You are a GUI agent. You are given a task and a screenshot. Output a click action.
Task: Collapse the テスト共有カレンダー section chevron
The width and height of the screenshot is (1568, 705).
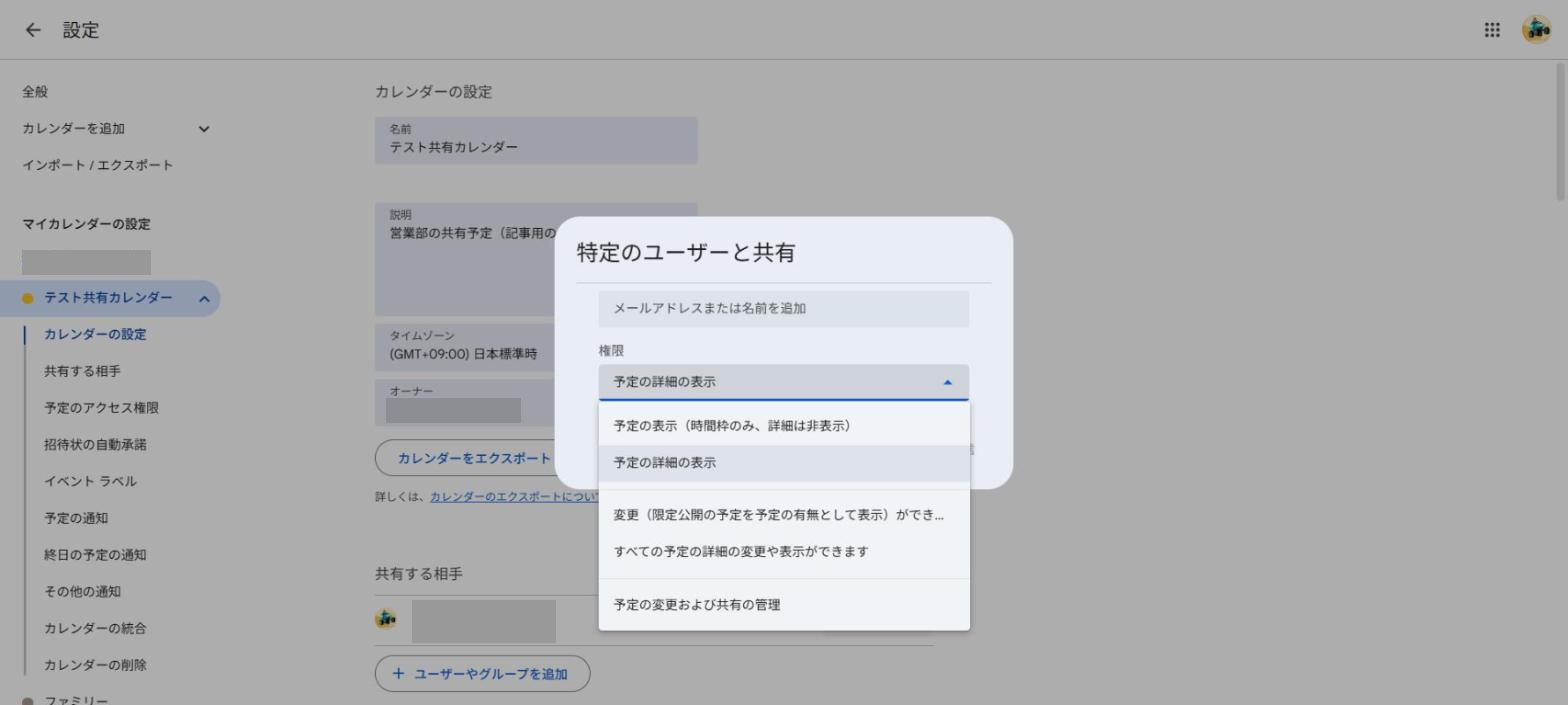point(203,299)
